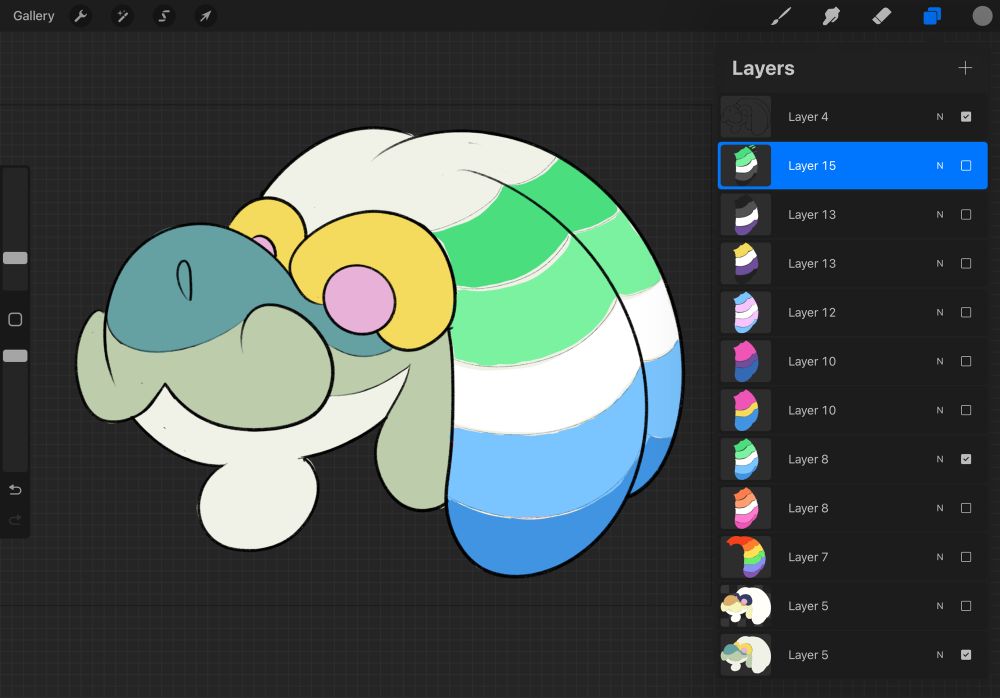Open Layer 7 blend mode settings
The image size is (1000, 698).
(939, 557)
